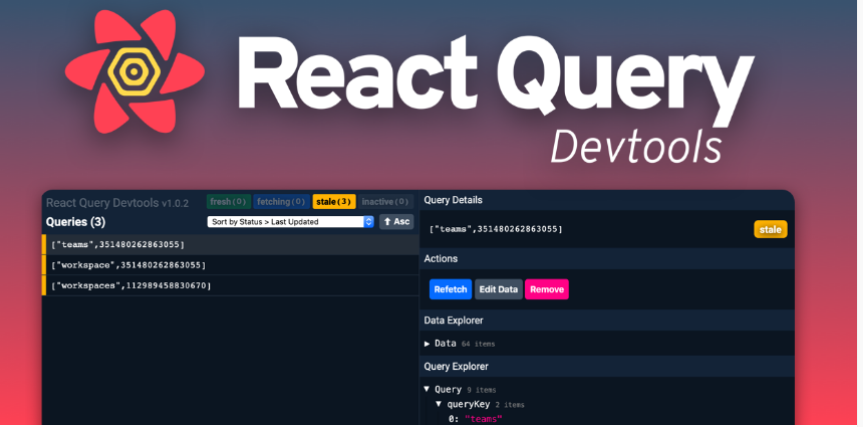The image size is (863, 427).
Task: Click the Query Details key text
Action: pos(496,229)
